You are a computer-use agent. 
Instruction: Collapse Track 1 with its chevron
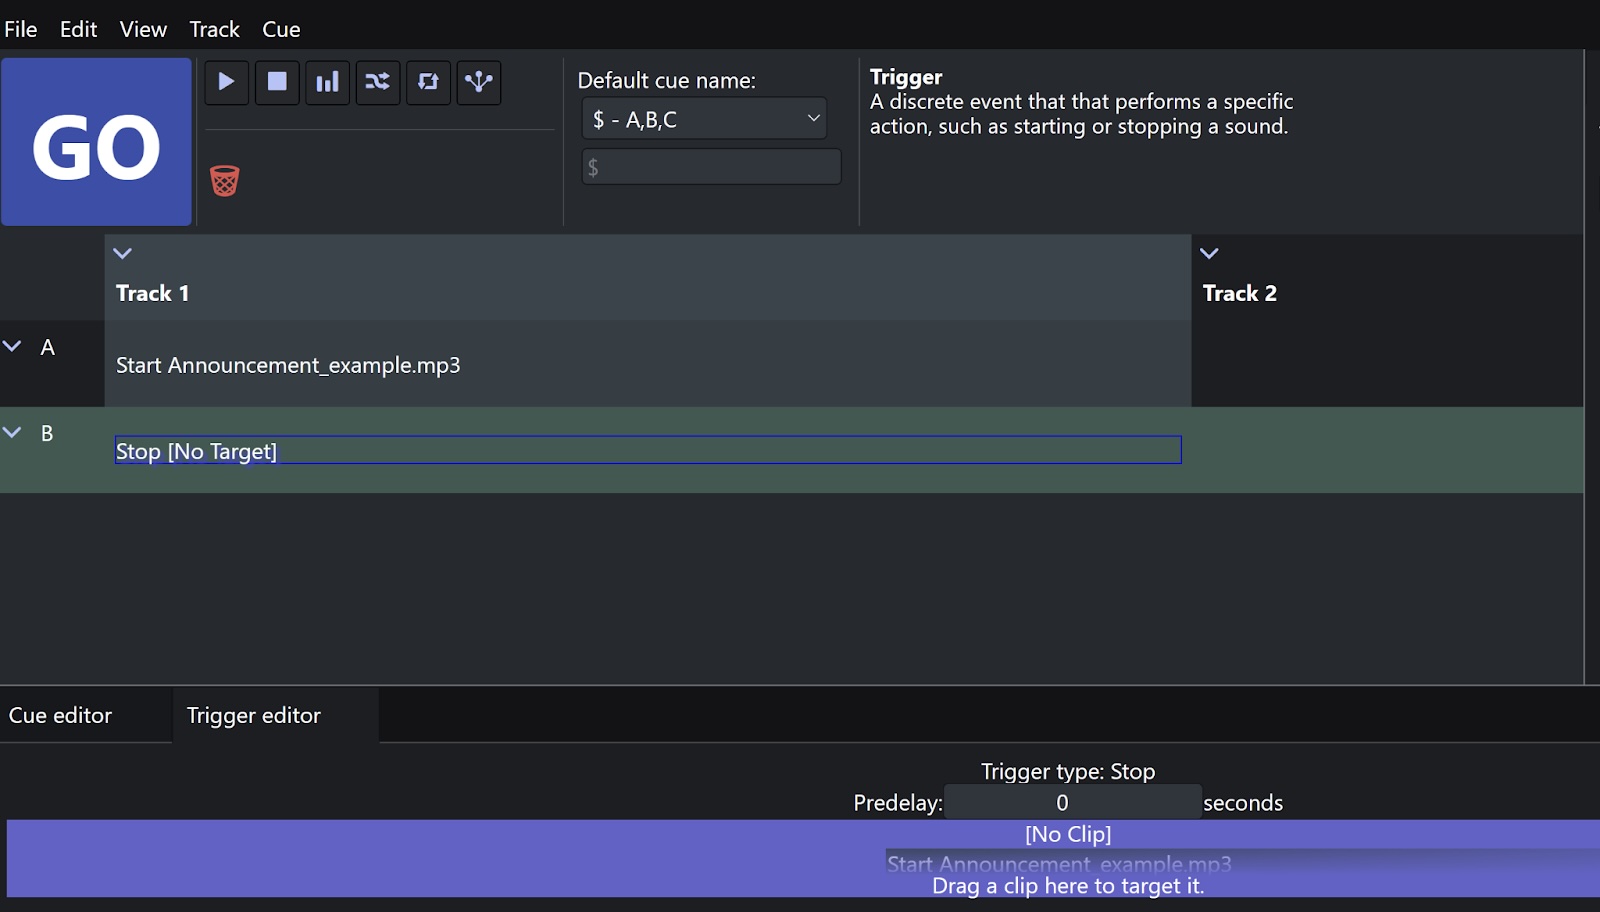[123, 254]
